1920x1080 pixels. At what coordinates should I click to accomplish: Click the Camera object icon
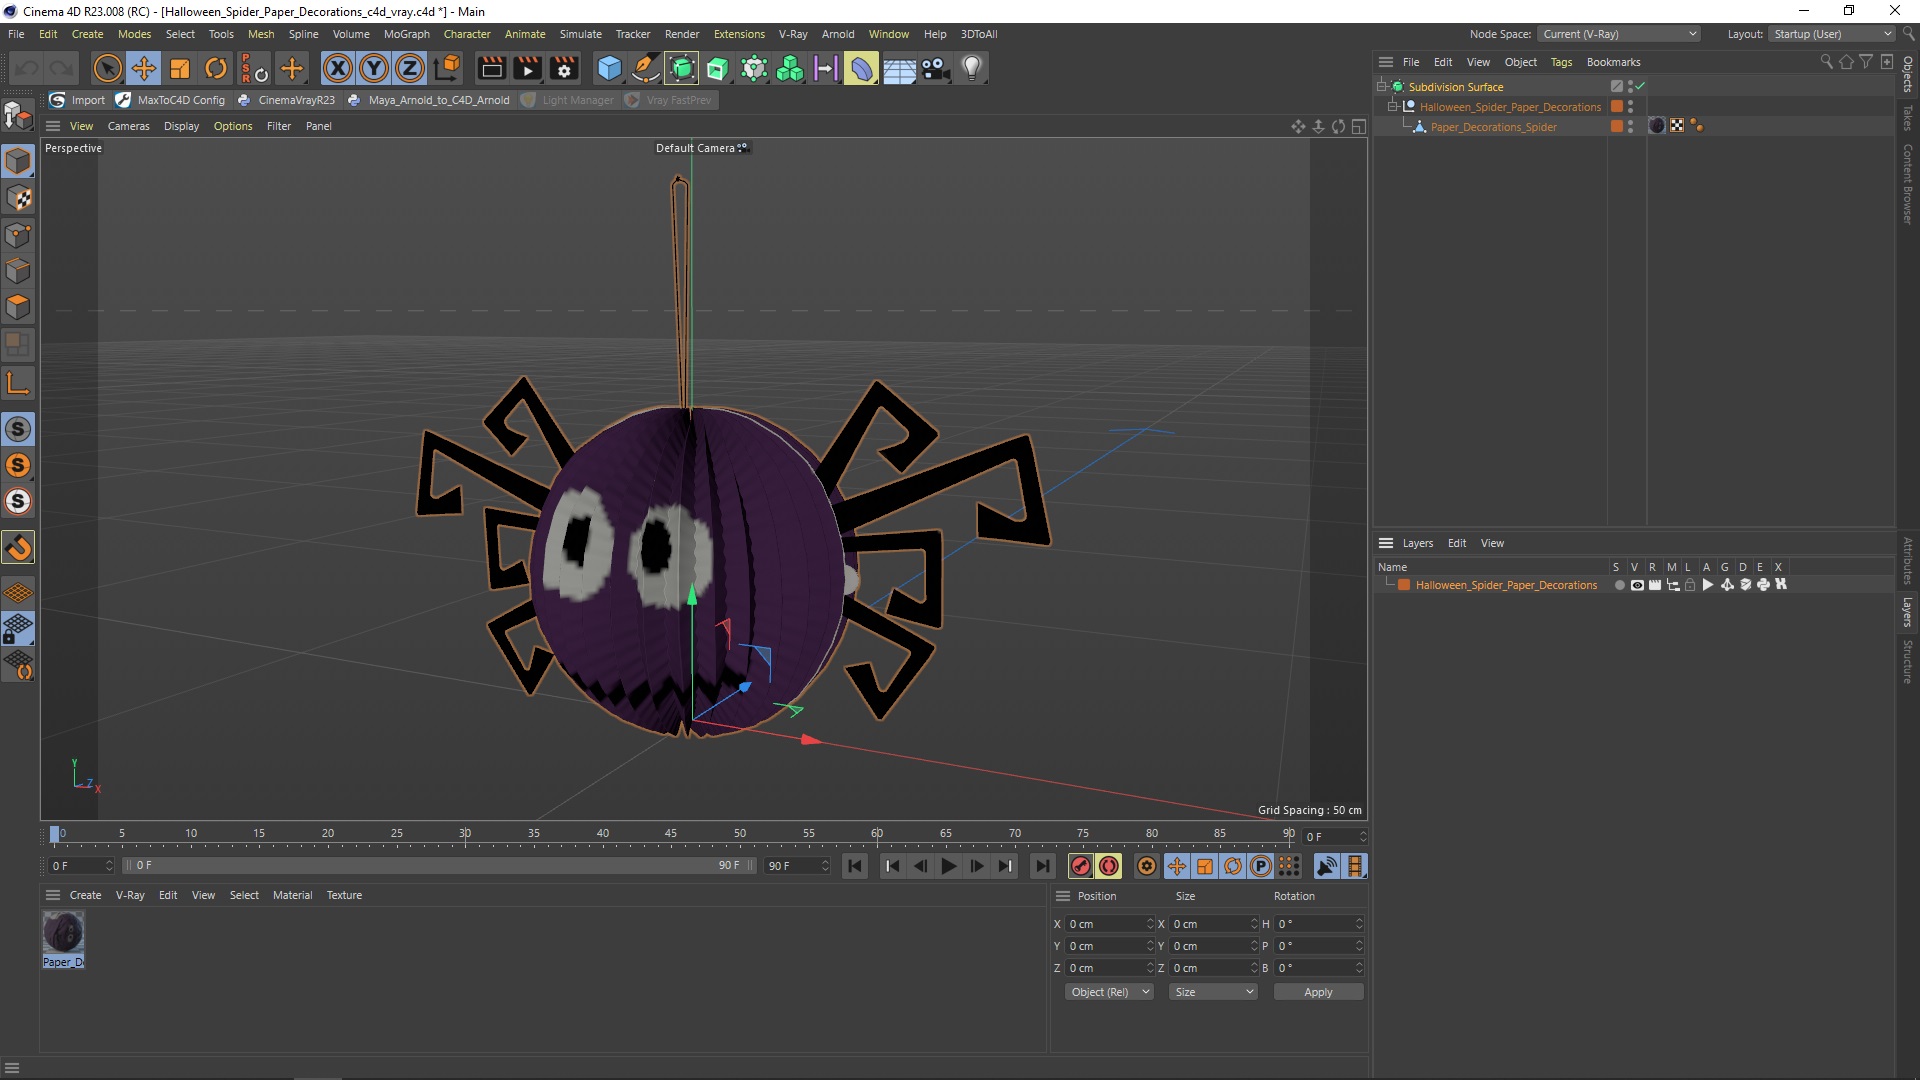tap(935, 68)
